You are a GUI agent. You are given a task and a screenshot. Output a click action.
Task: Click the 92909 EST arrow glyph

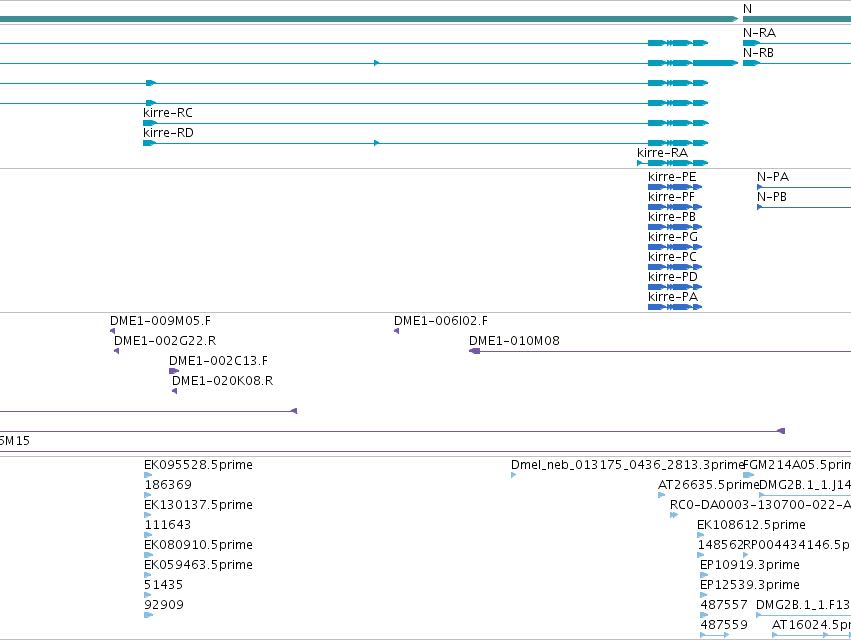(x=148, y=615)
